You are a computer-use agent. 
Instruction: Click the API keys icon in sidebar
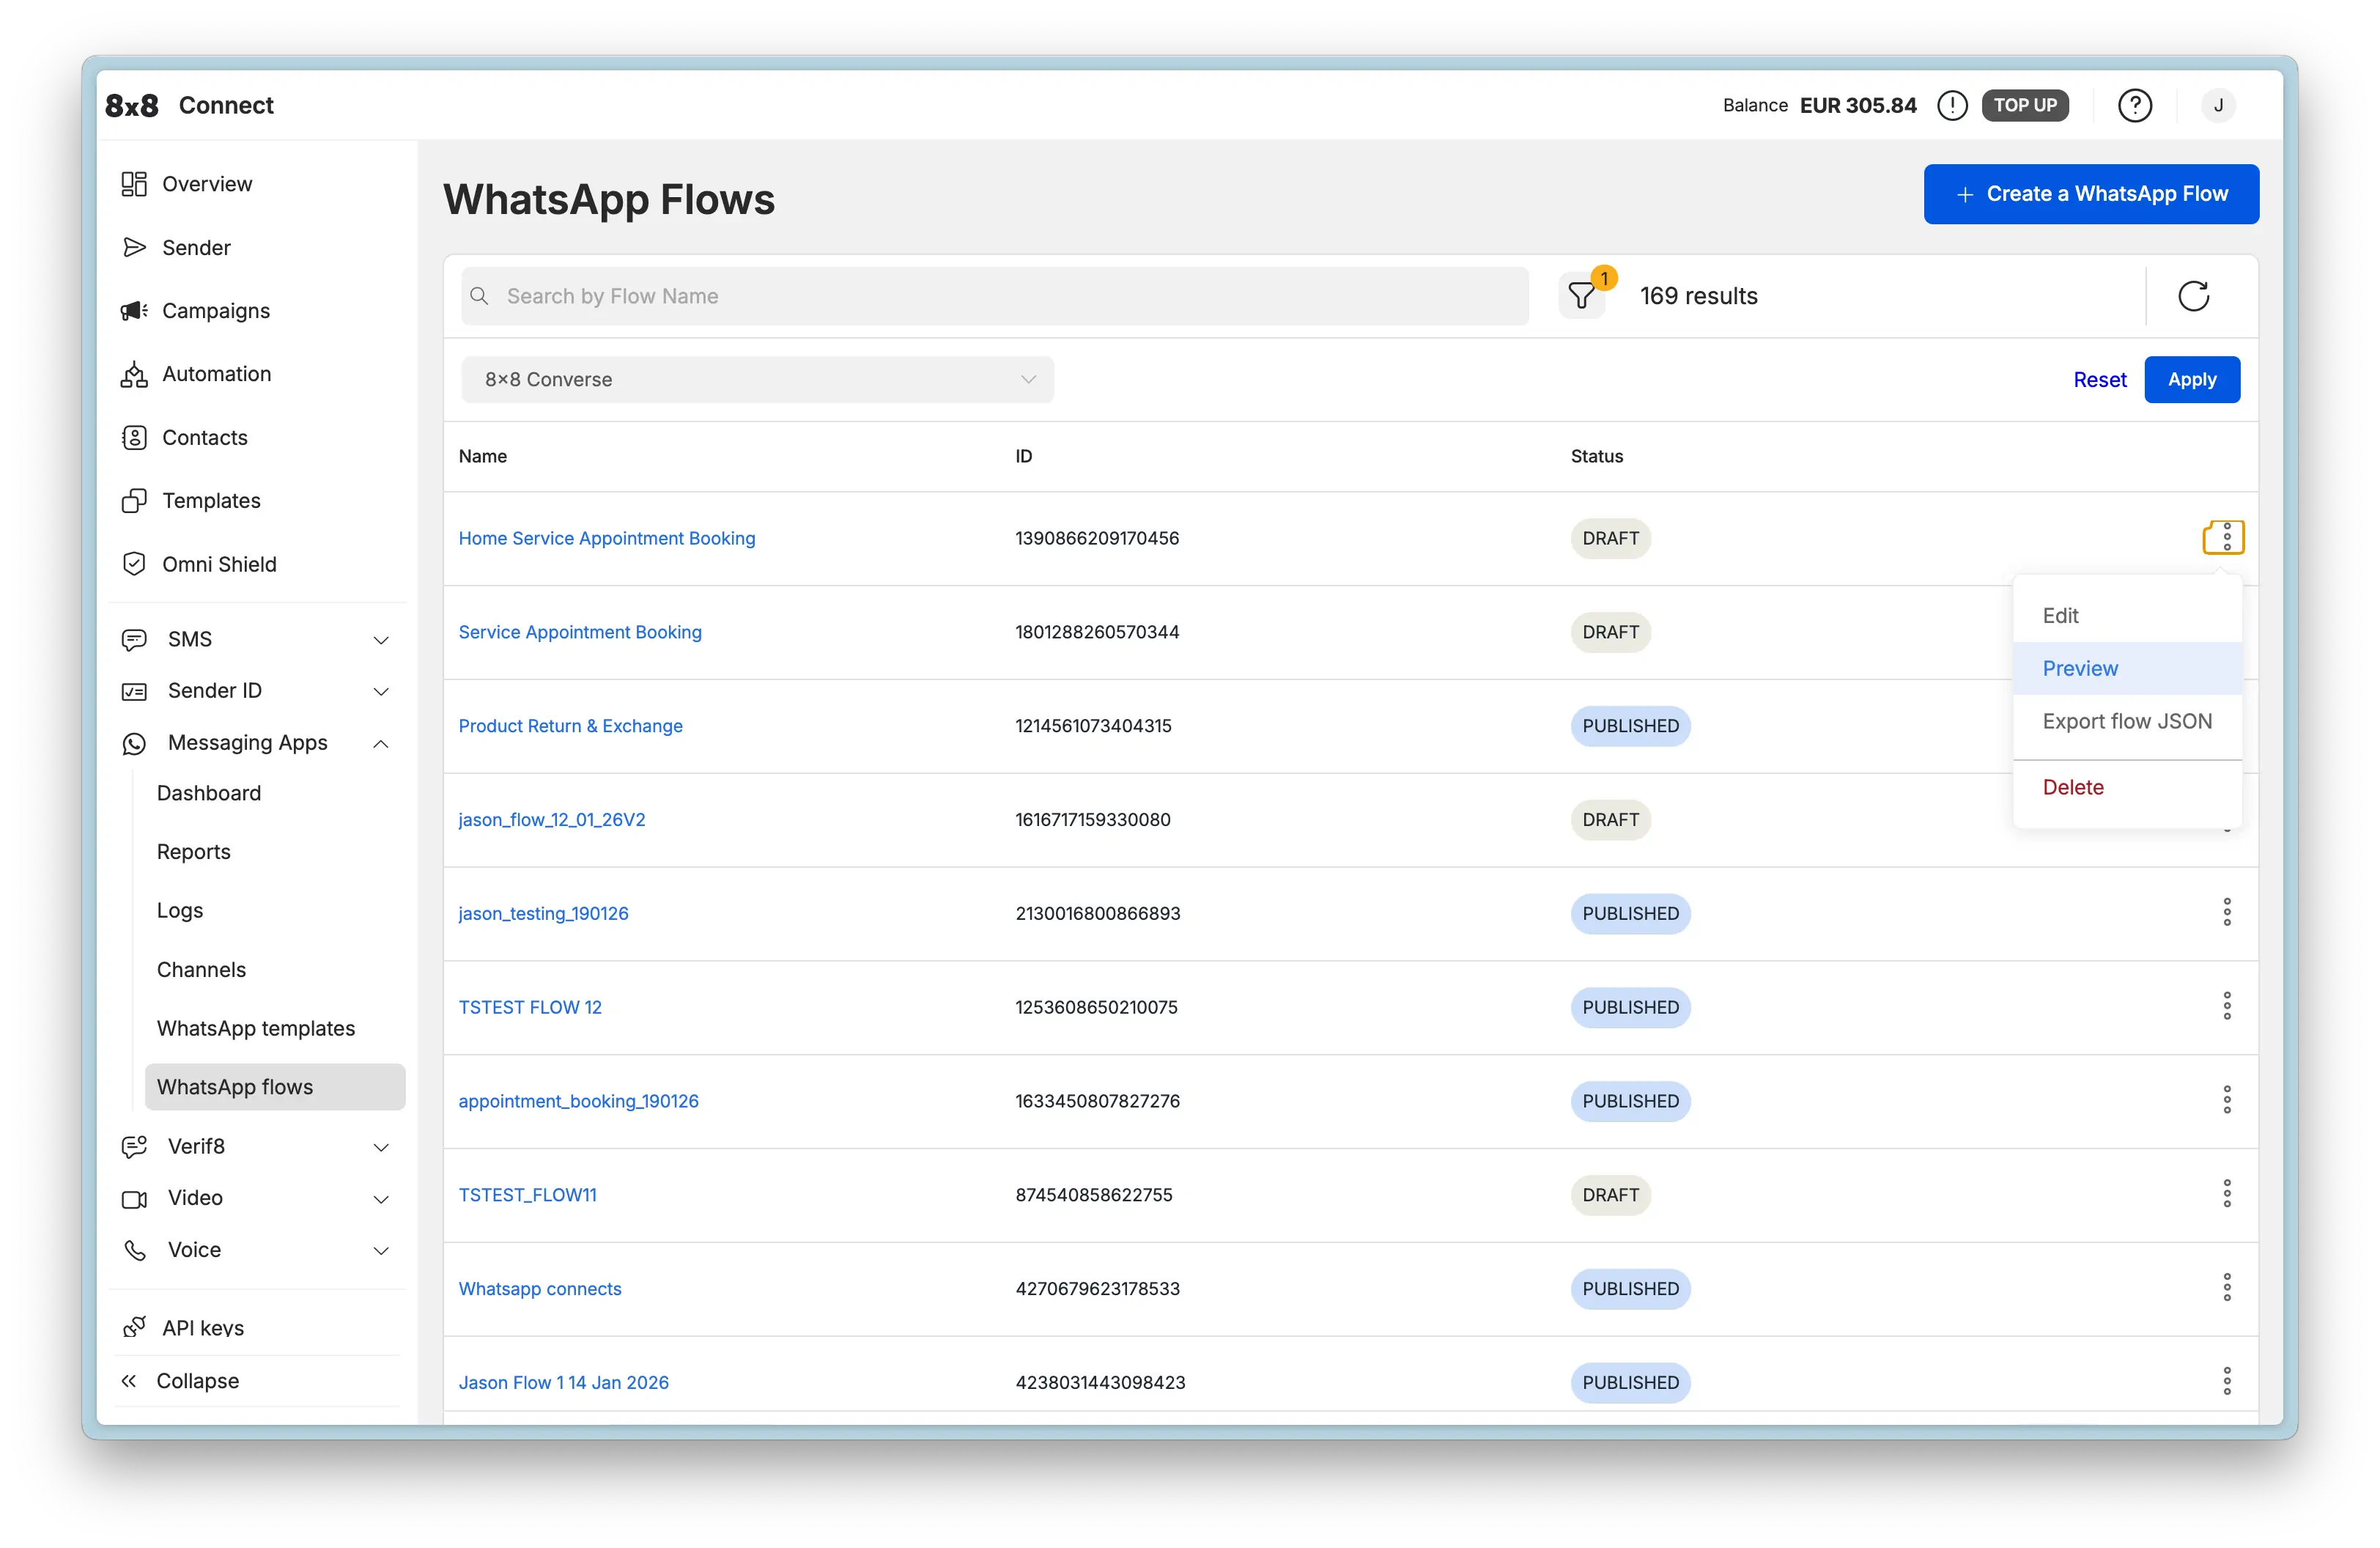[135, 1327]
